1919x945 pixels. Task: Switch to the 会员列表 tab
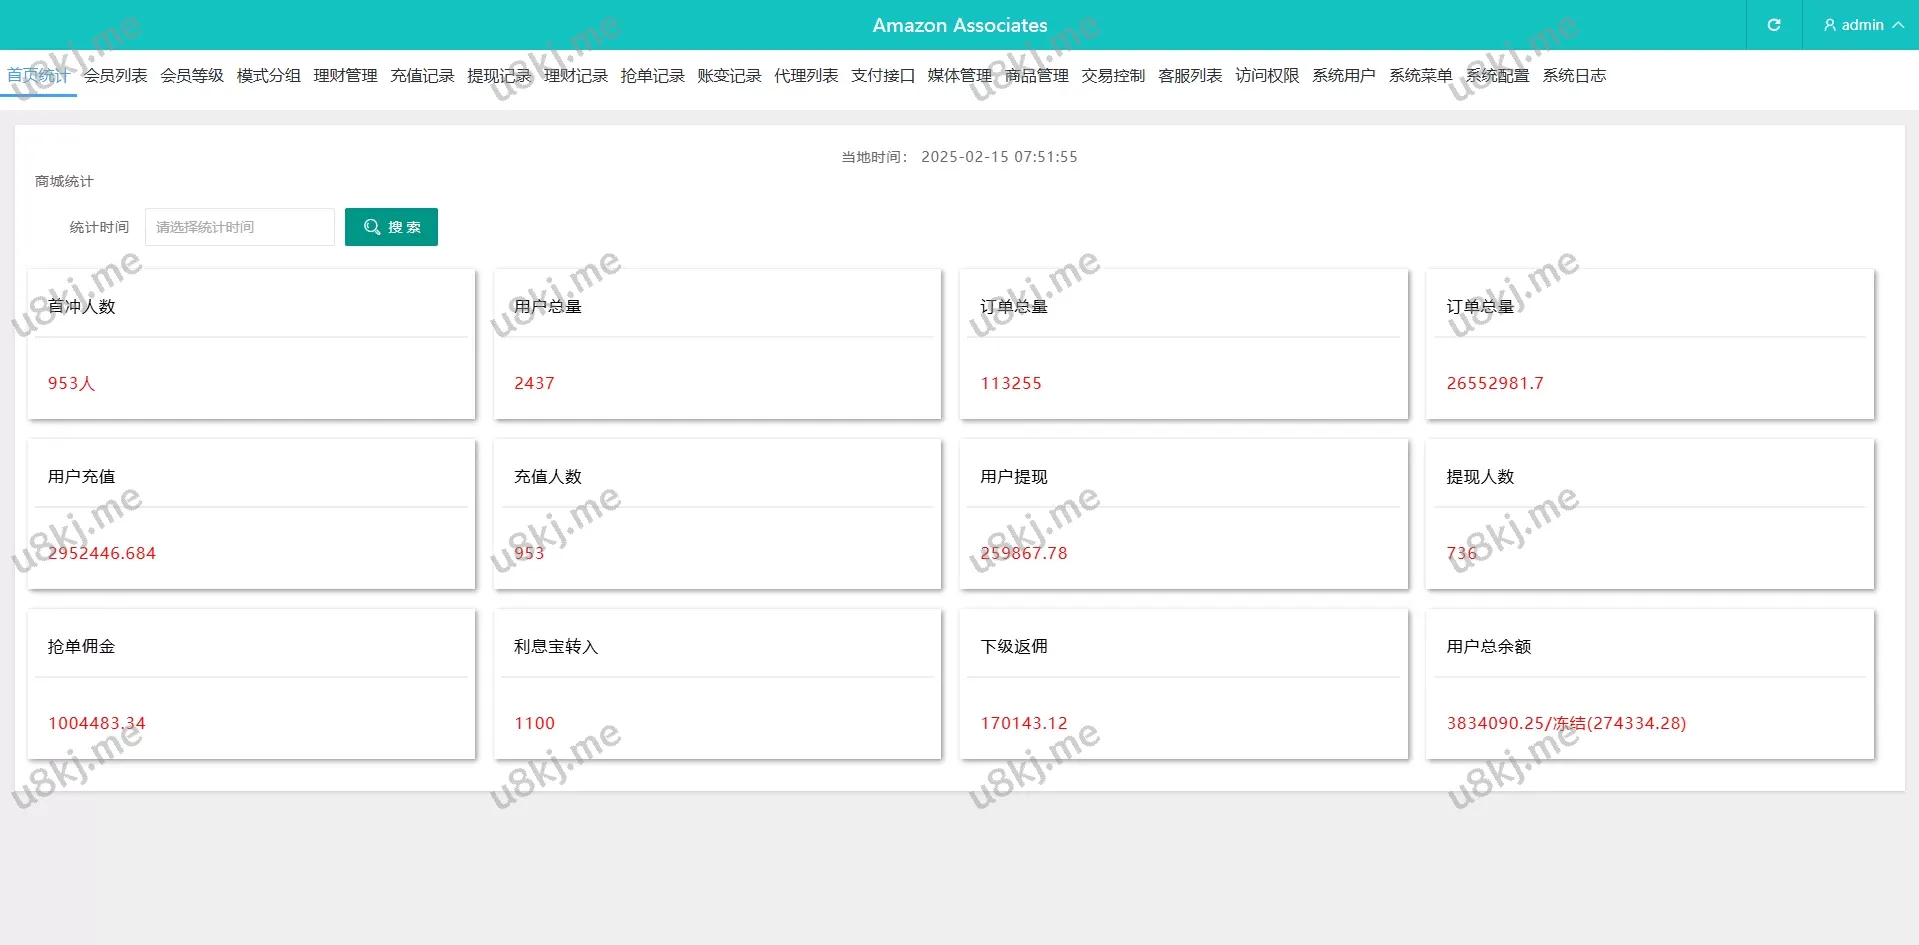pos(115,76)
